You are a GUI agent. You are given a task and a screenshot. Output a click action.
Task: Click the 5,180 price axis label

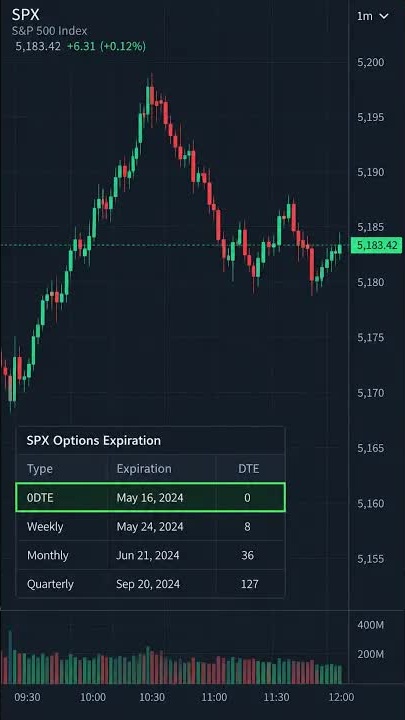click(x=371, y=282)
